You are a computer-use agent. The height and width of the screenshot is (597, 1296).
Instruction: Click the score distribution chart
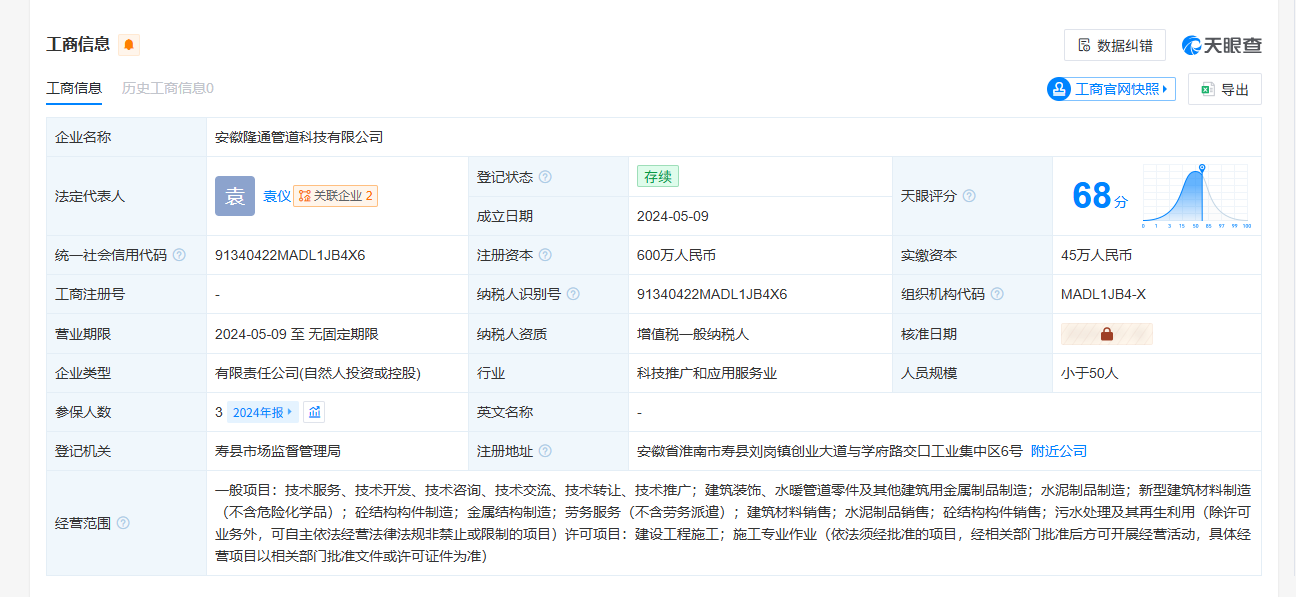tap(1197, 196)
